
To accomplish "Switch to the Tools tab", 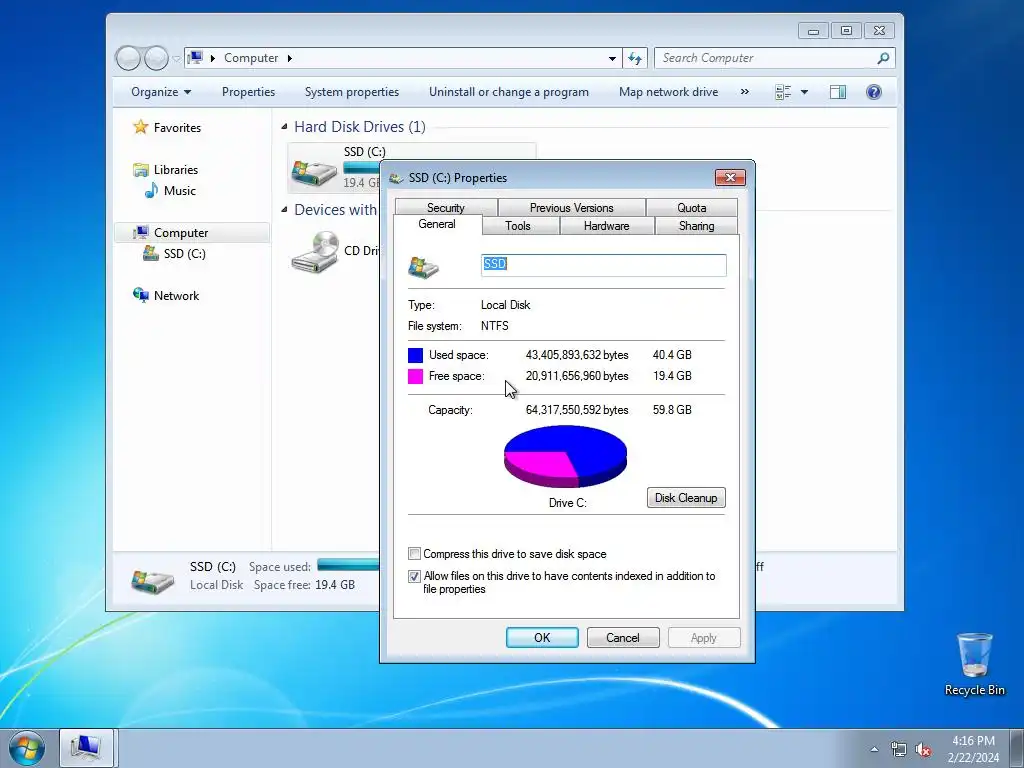I will coord(518,226).
